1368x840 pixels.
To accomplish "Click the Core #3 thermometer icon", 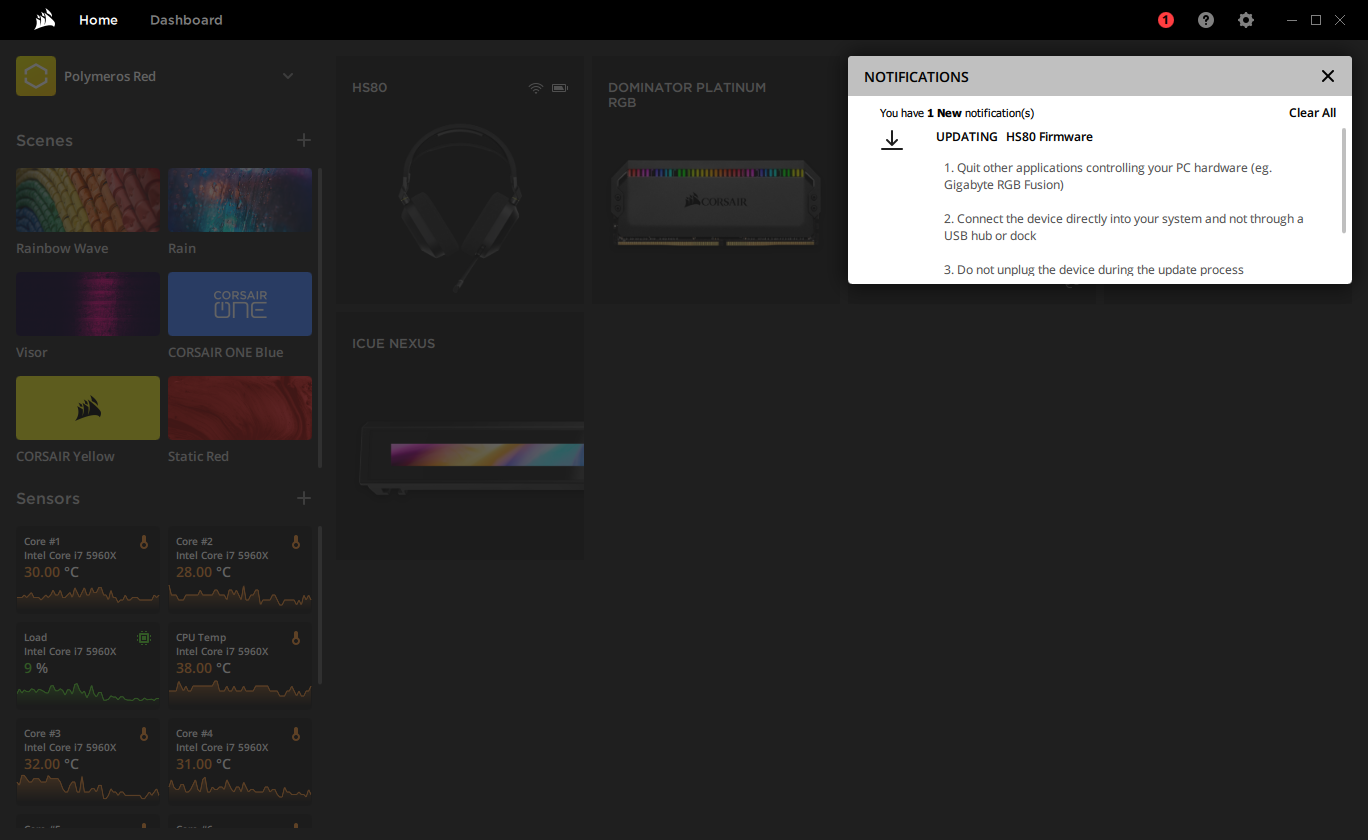I will click(x=144, y=734).
